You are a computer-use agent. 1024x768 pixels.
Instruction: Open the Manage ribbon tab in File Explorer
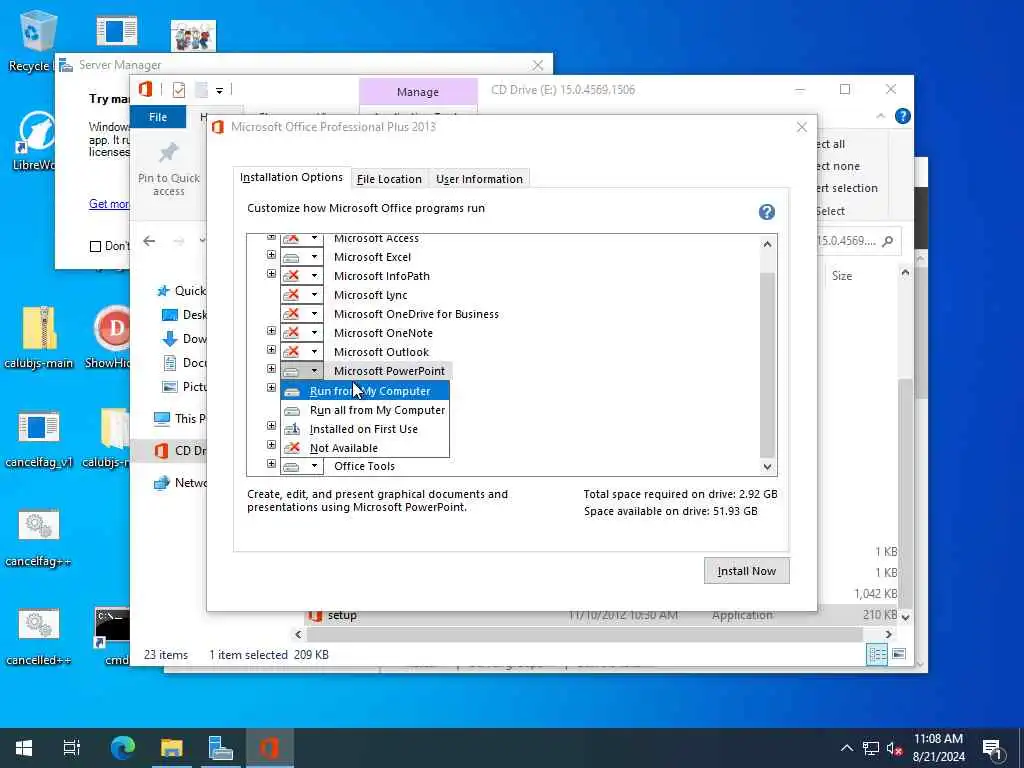pyautogui.click(x=418, y=92)
